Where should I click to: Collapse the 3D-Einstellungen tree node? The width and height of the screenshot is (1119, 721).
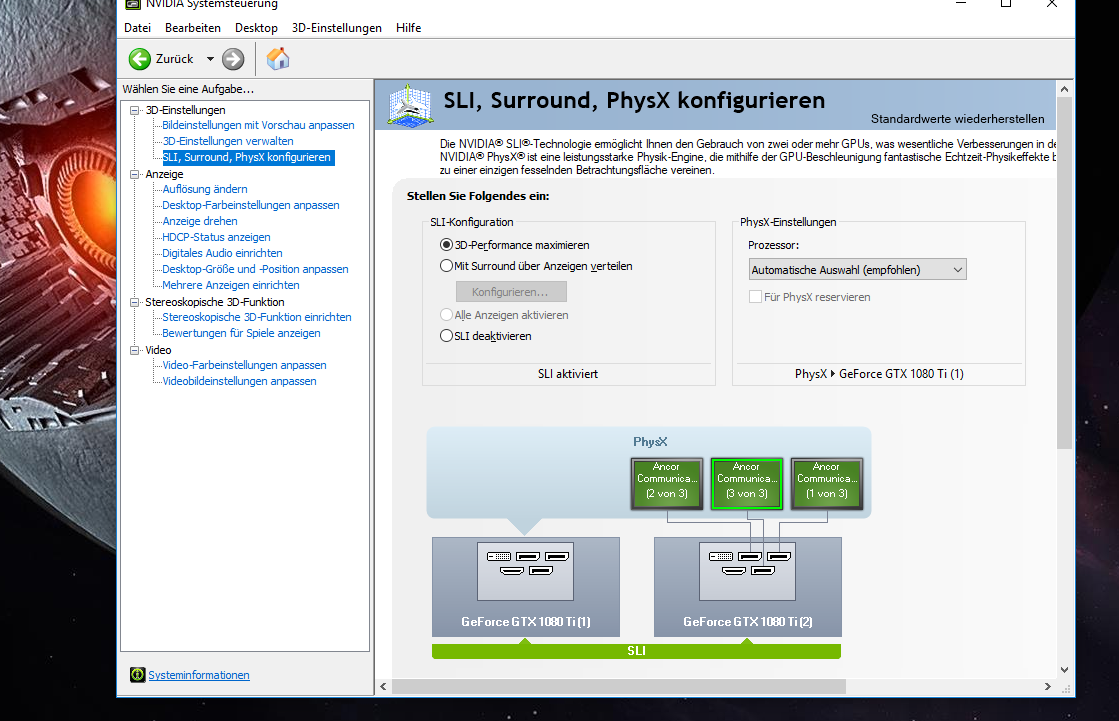pos(134,110)
